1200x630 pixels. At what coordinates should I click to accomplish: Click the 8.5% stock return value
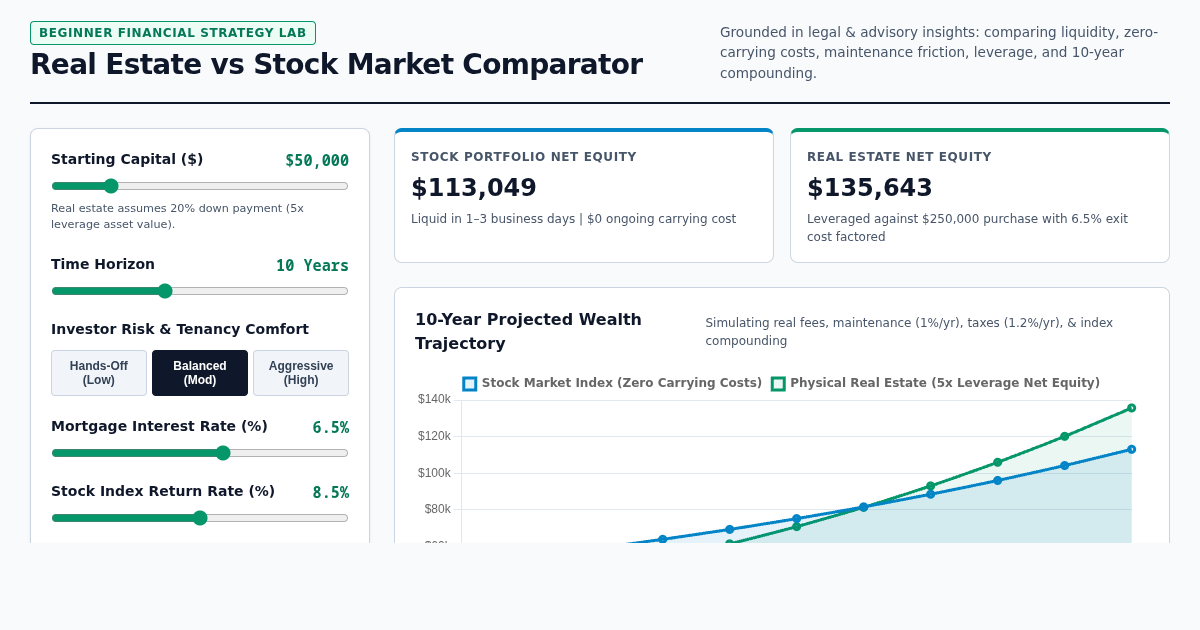click(x=331, y=493)
